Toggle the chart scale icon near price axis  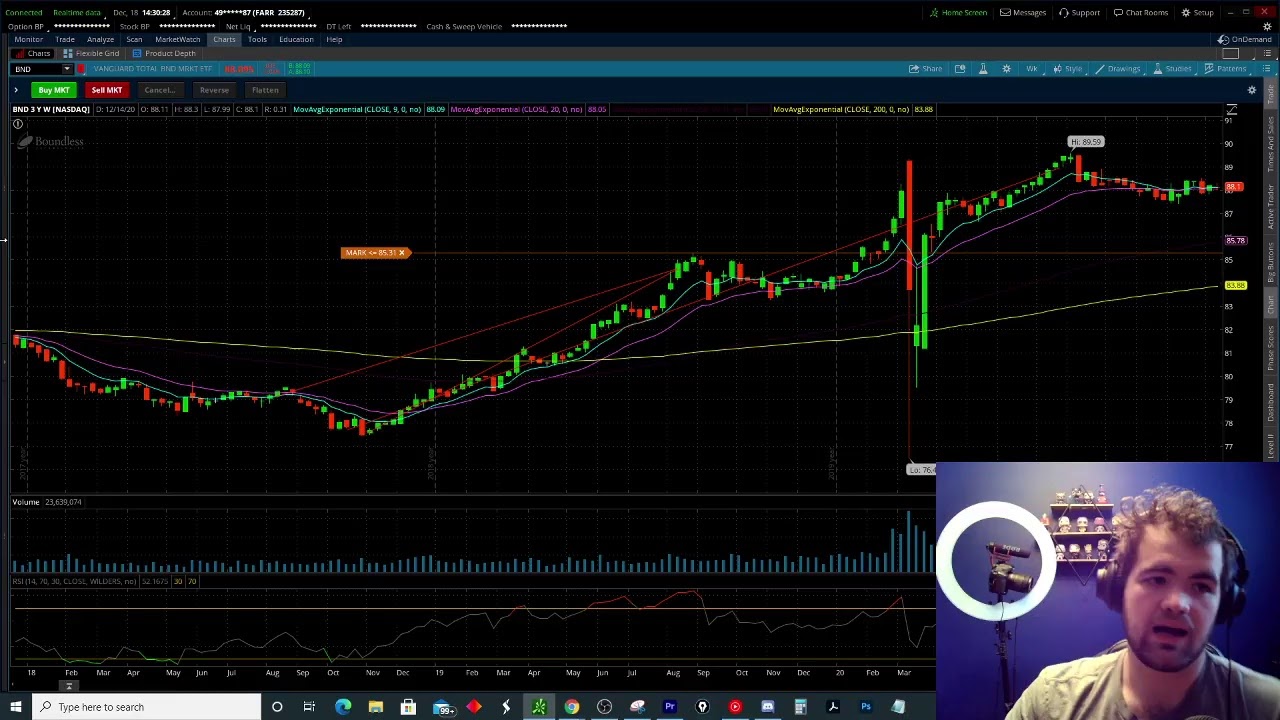coord(1232,109)
